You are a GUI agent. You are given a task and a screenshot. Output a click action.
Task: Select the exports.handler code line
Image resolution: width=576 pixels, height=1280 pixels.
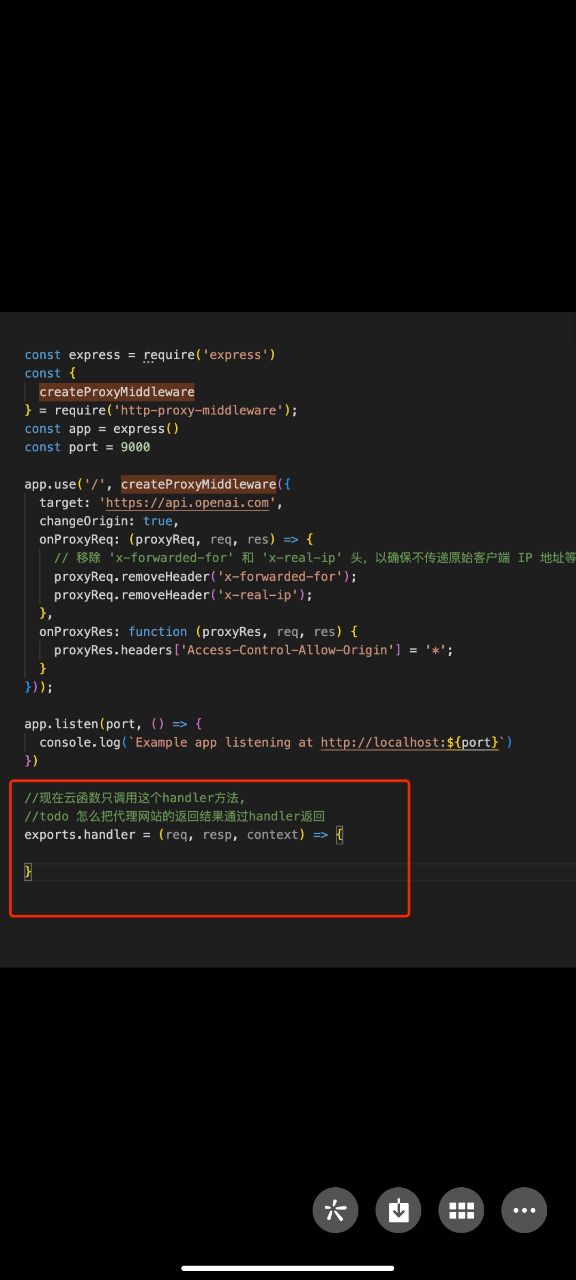click(184, 834)
